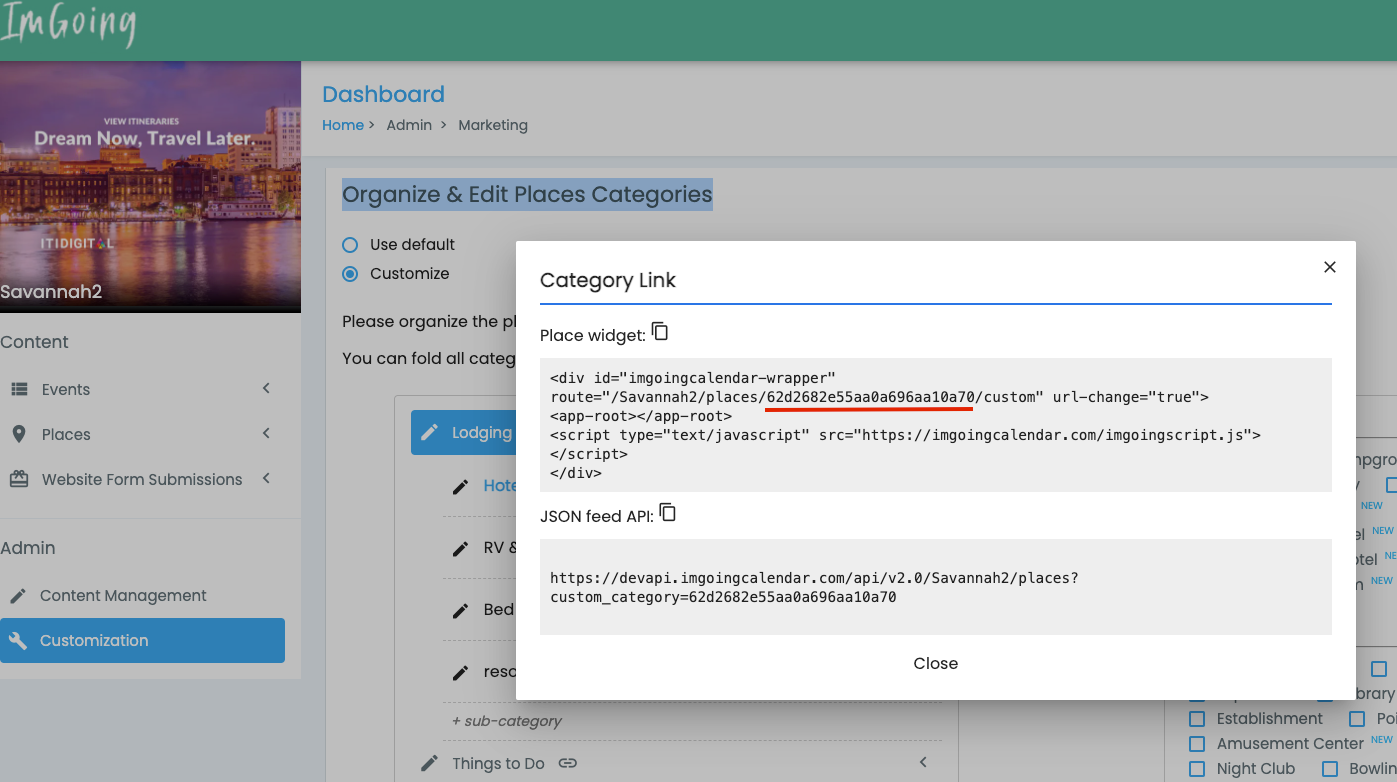Open Website Form Submissions menu

[142, 480]
